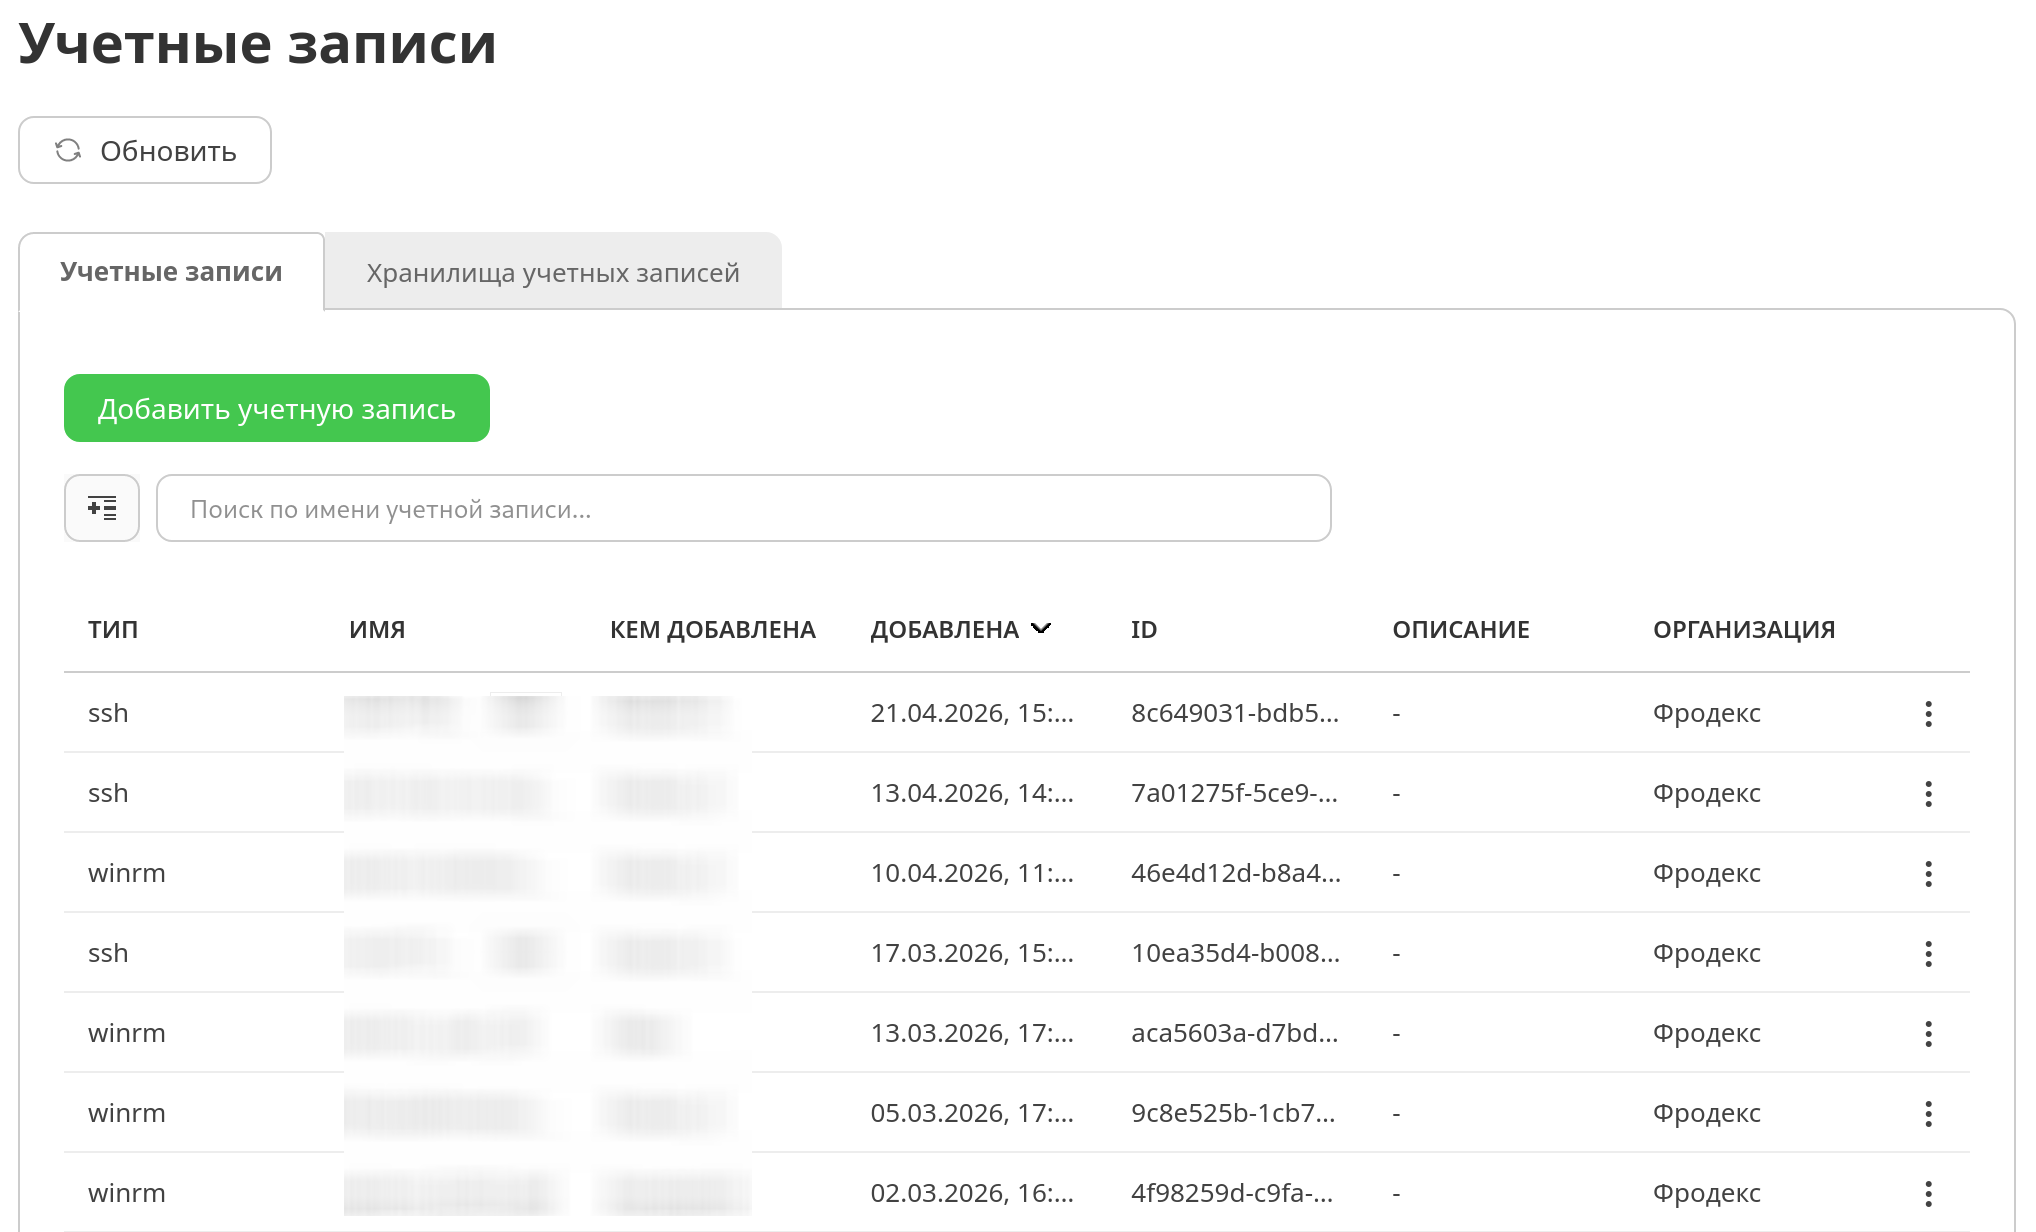Open actions menu for 13.04.2026 ssh row
The width and height of the screenshot is (2036, 1232).
[1928, 793]
